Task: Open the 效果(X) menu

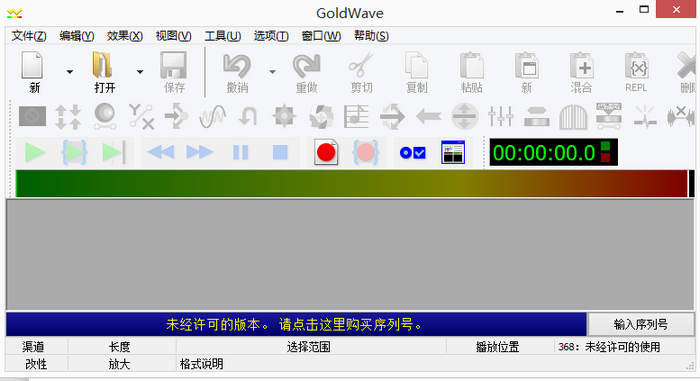Action: coord(125,36)
